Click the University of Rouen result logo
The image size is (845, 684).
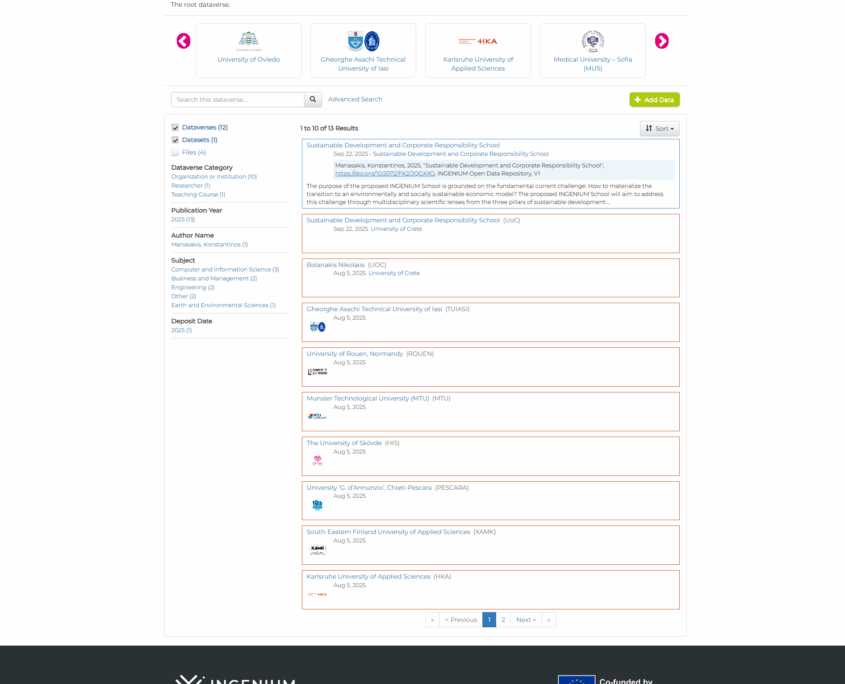[x=317, y=371]
